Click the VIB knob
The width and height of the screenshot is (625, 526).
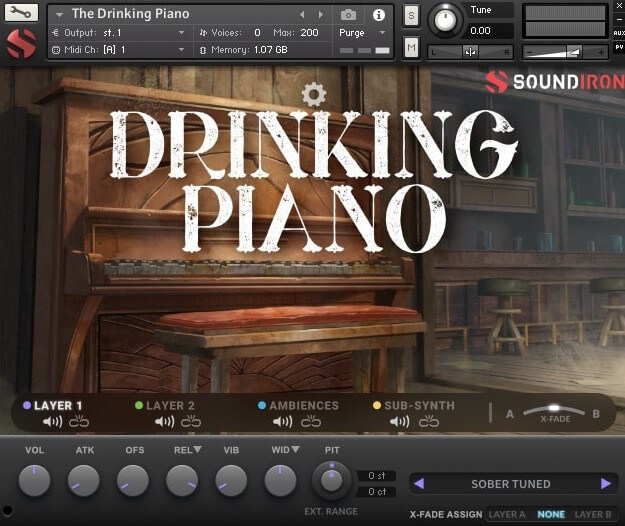(231, 480)
